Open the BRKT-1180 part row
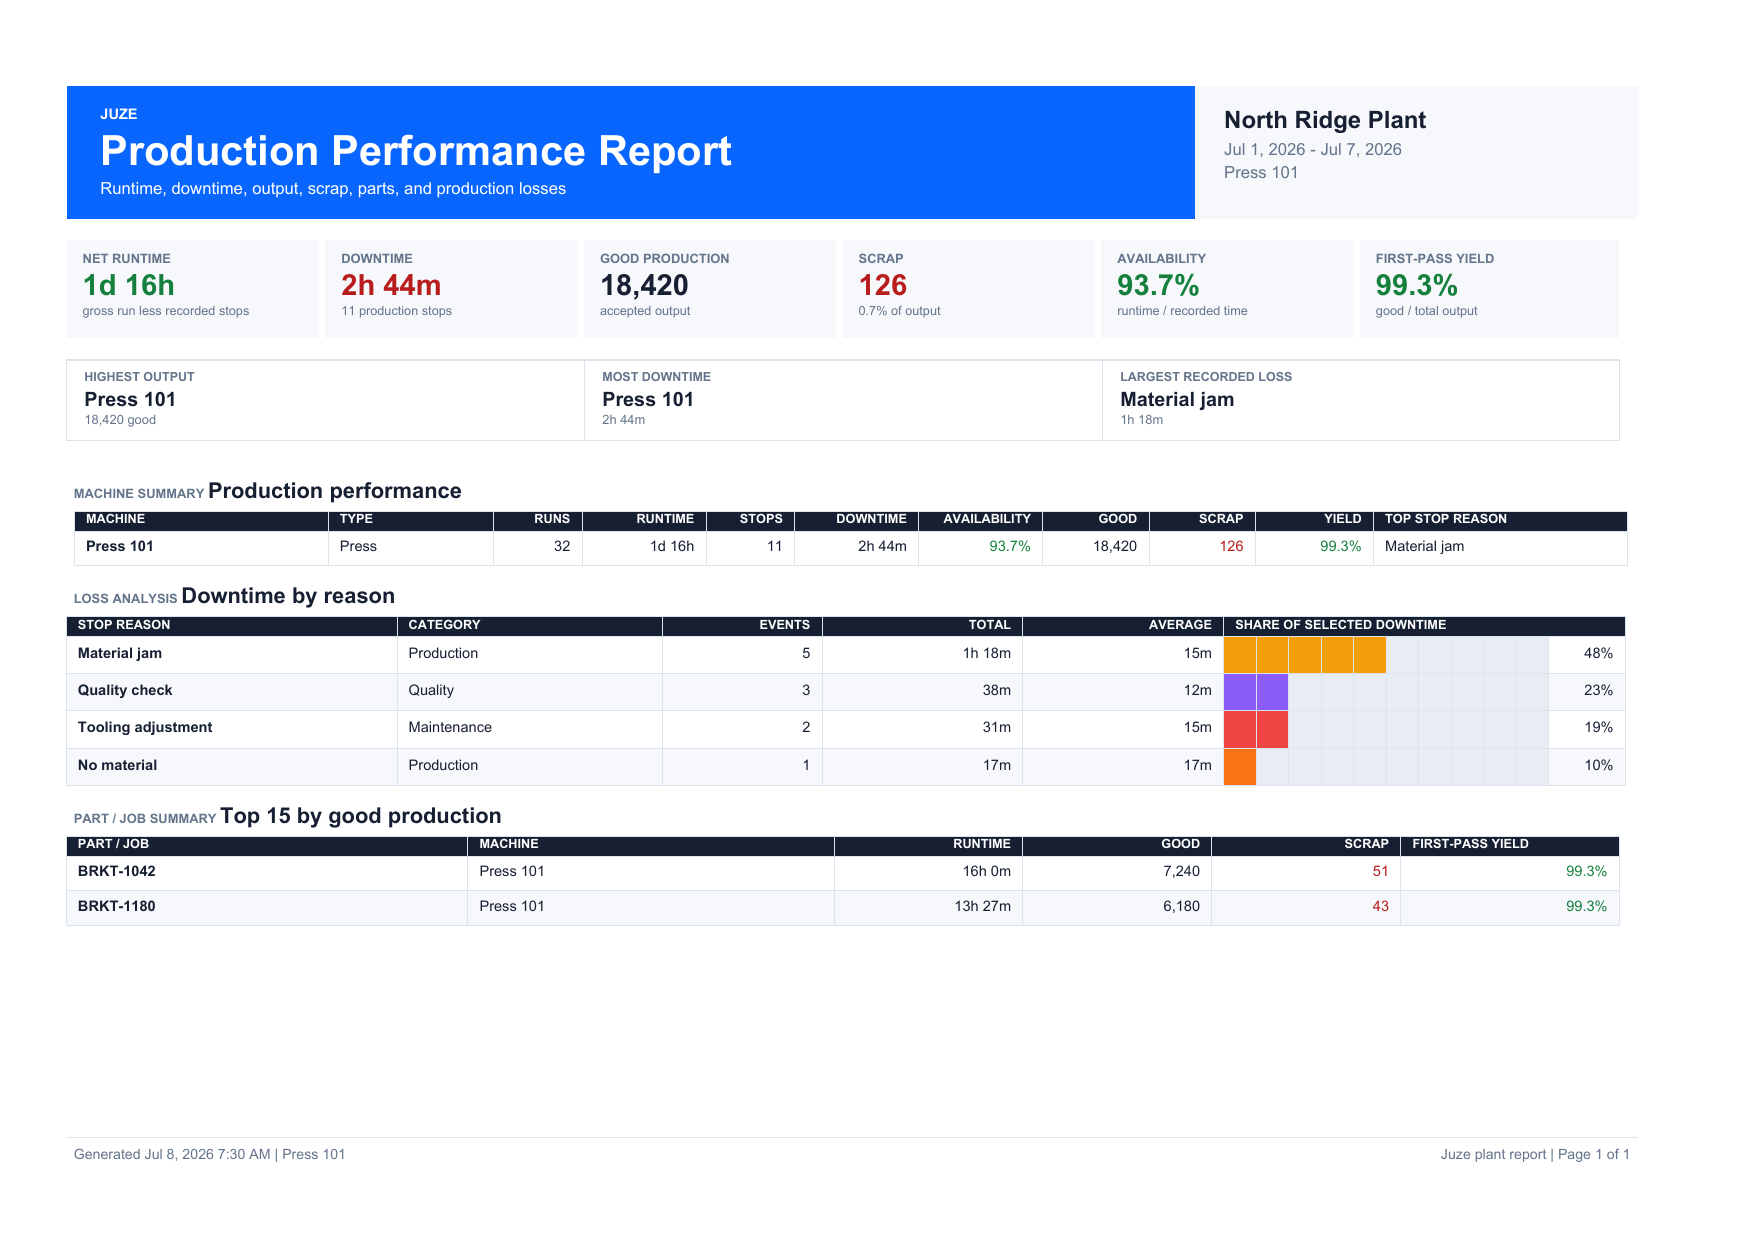 [x=843, y=907]
